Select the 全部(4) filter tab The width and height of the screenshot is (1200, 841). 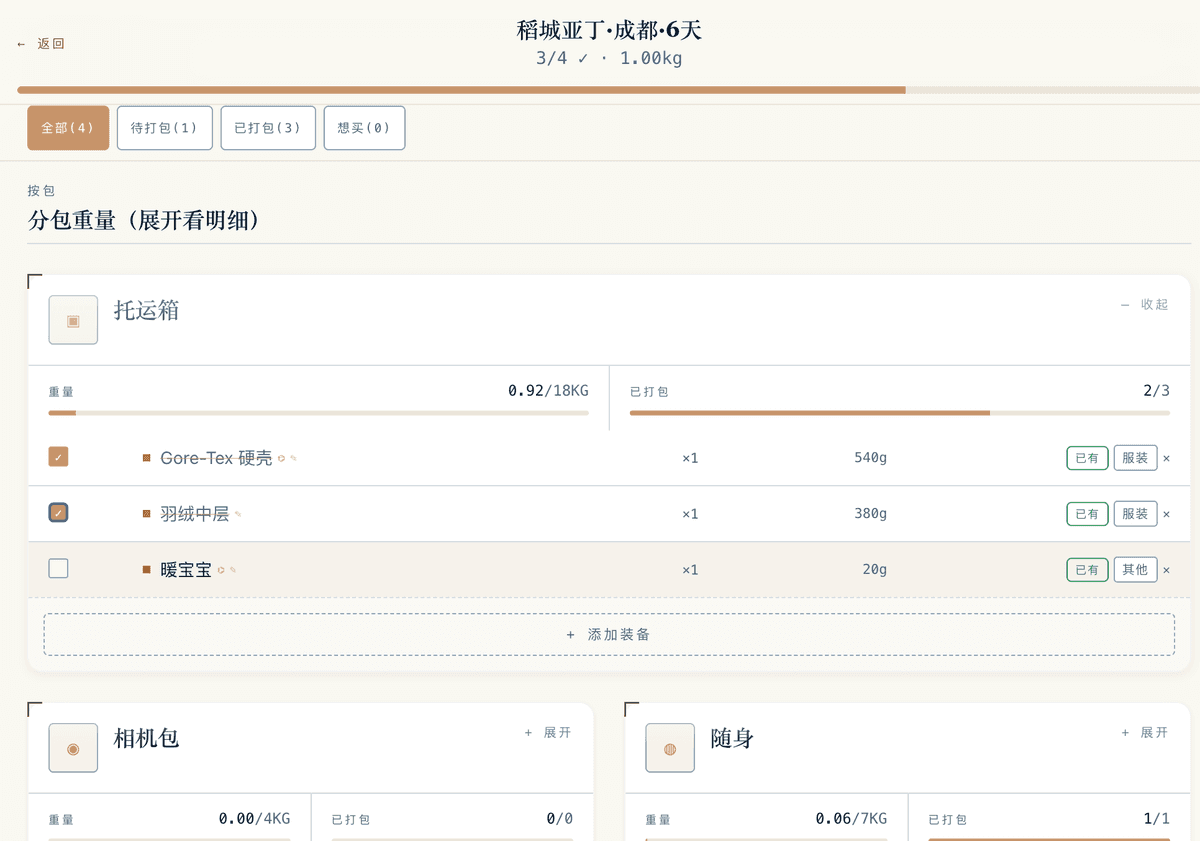(68, 128)
